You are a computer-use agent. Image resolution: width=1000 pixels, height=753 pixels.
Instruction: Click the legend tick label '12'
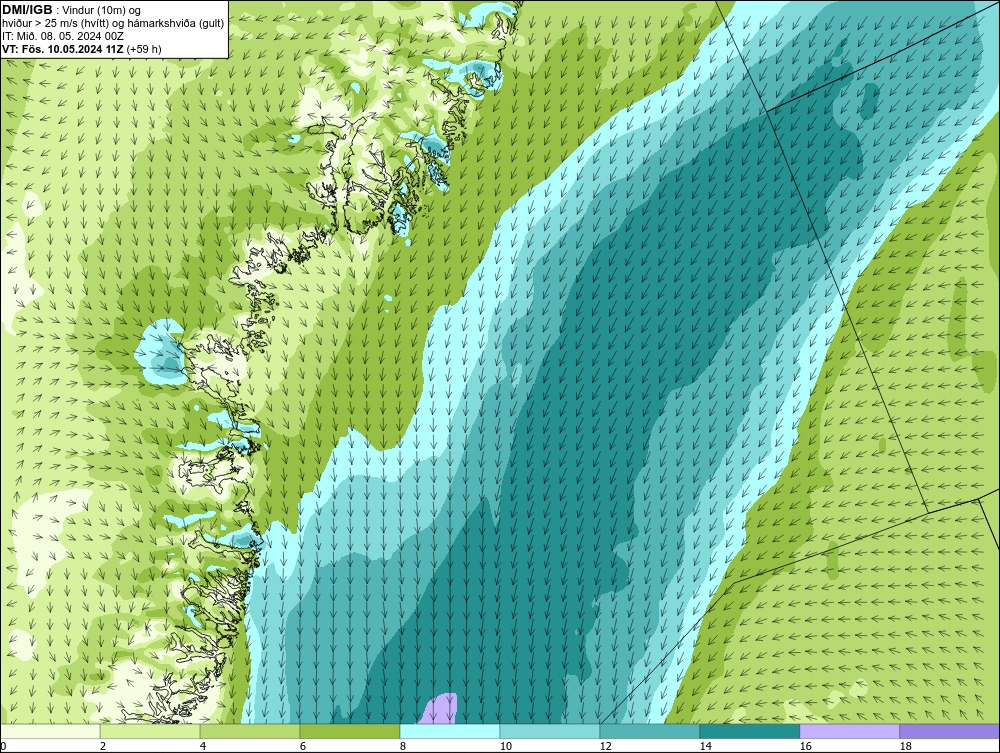(605, 746)
